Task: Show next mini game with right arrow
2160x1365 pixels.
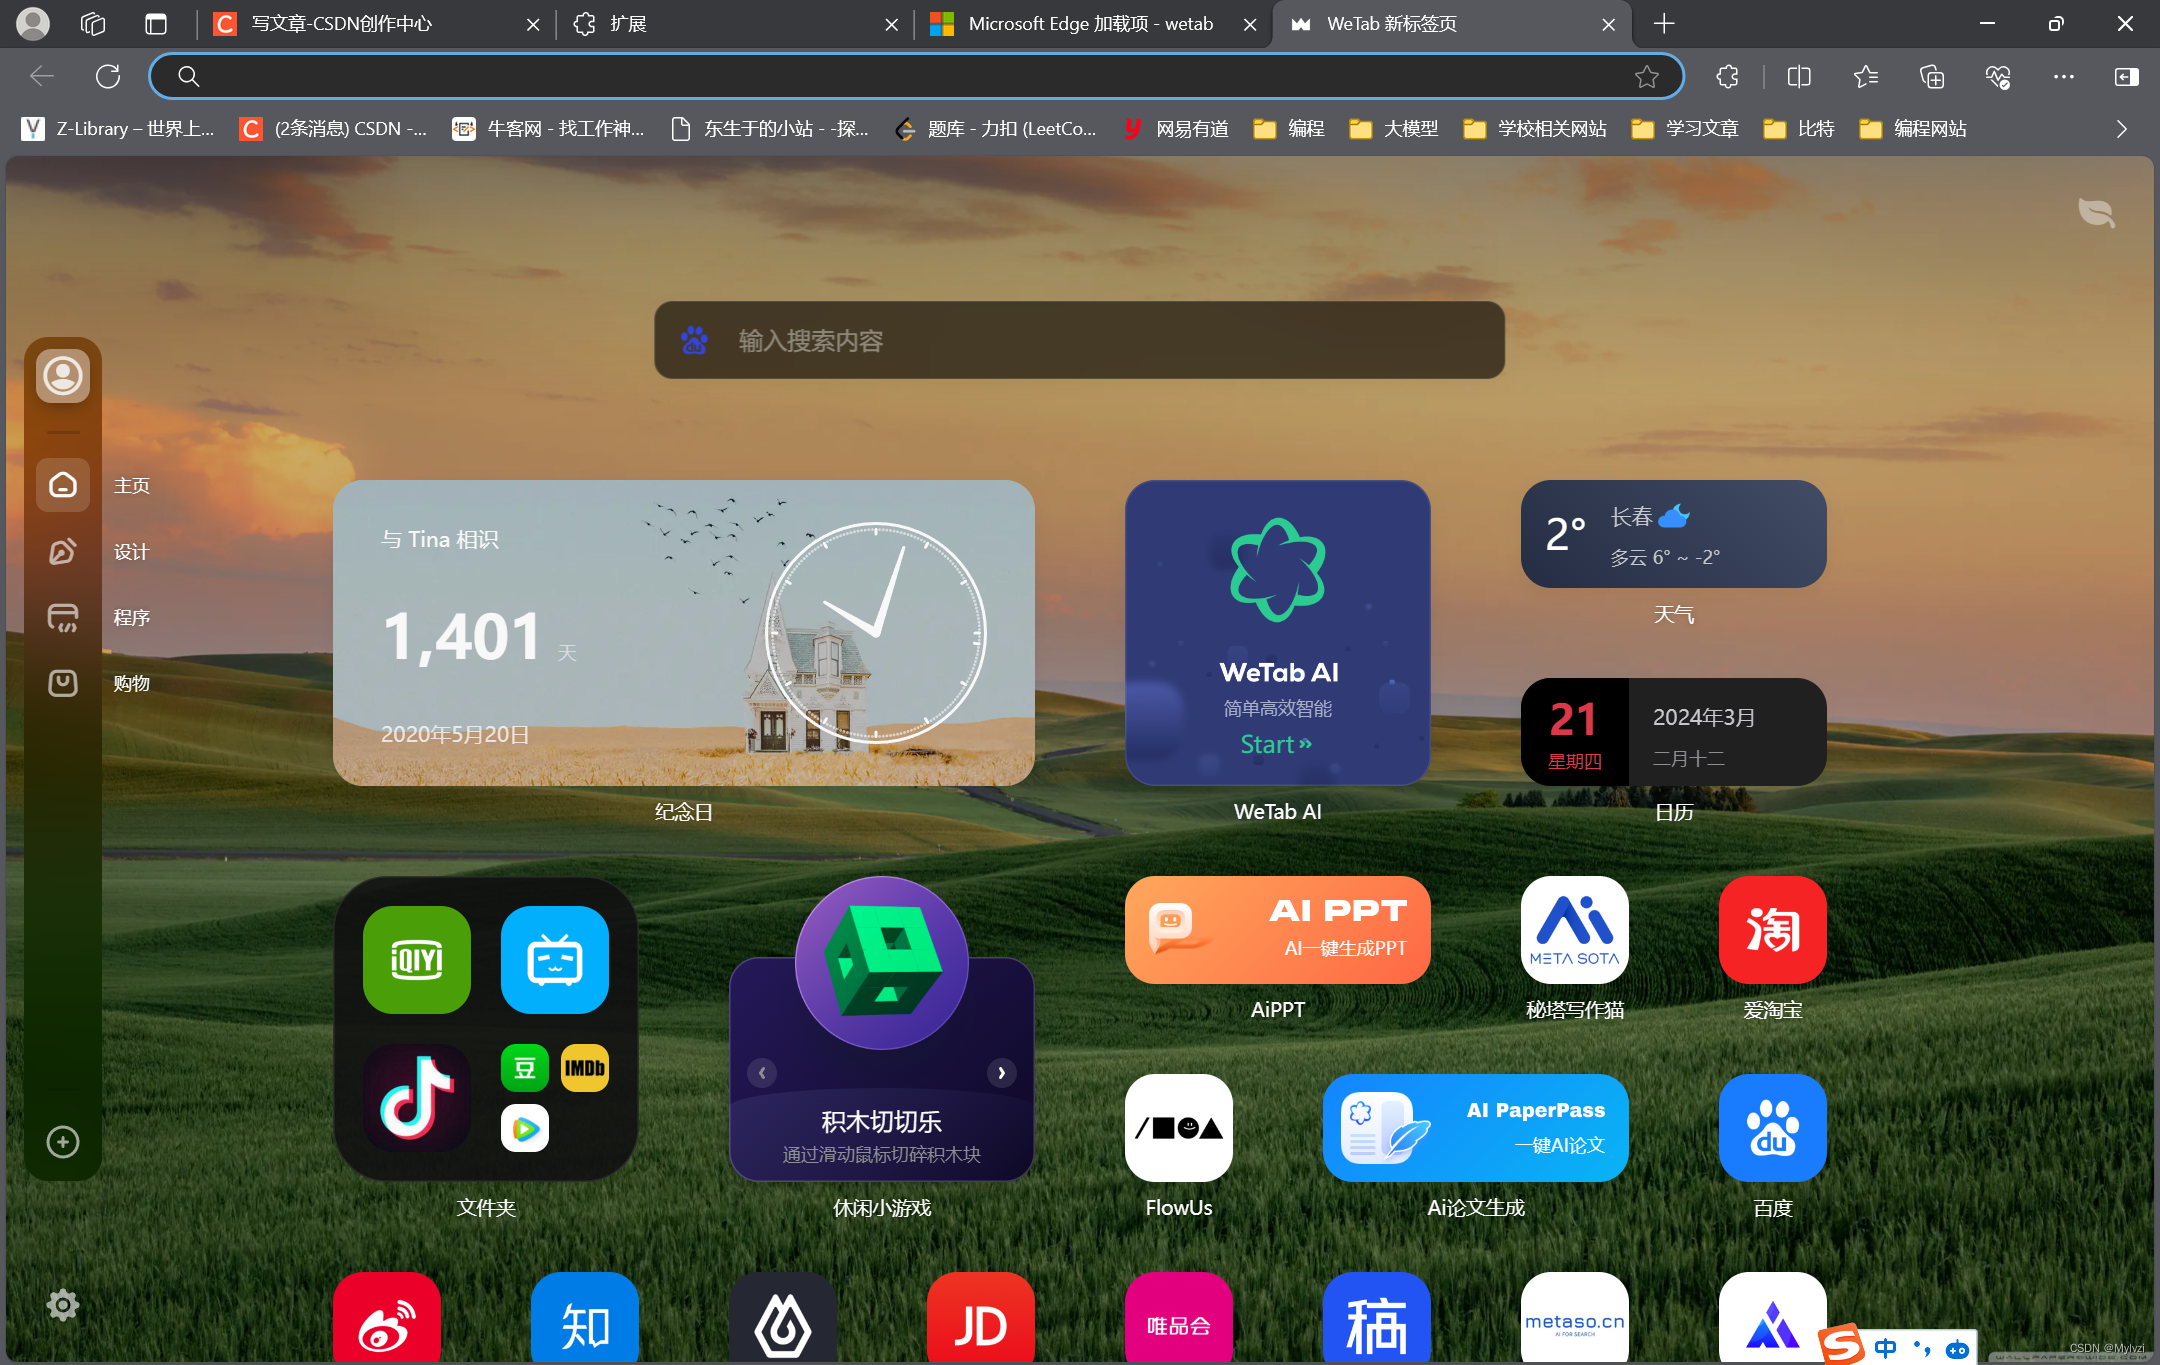Action: (1001, 1073)
